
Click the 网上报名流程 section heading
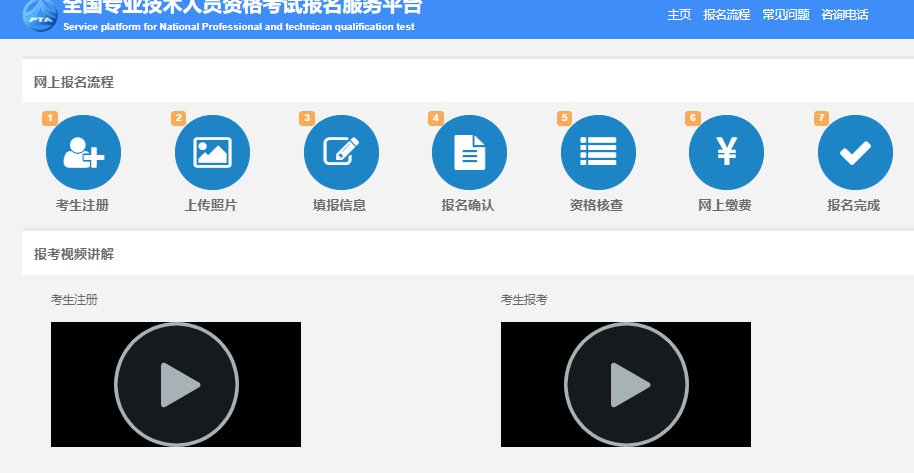(73, 82)
